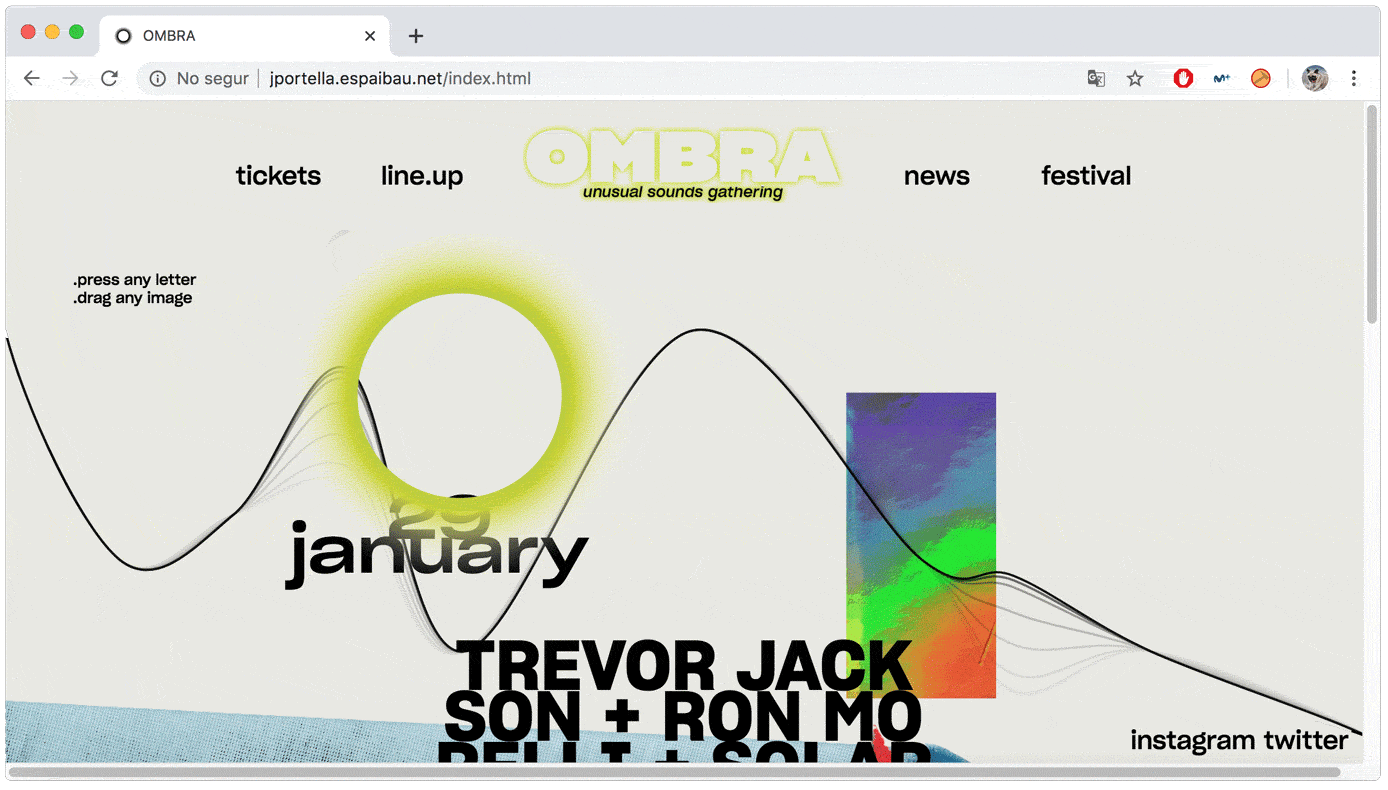The height and width of the screenshot is (790, 1388).
Task: Open the tickets page
Action: pos(278,176)
